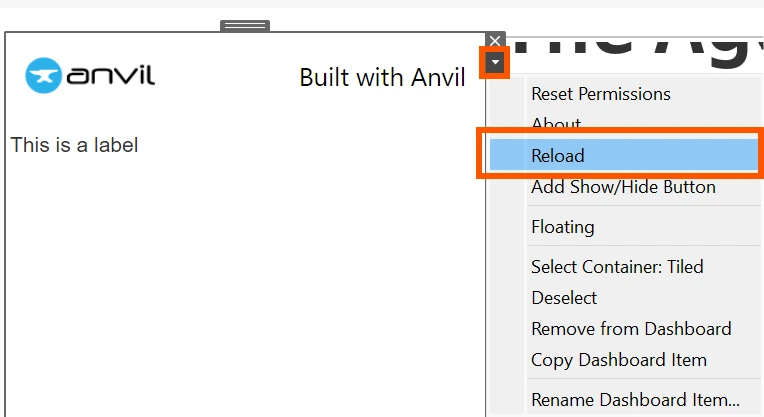Click the 'This is a label' text
764x417 pixels.
[x=75, y=145]
